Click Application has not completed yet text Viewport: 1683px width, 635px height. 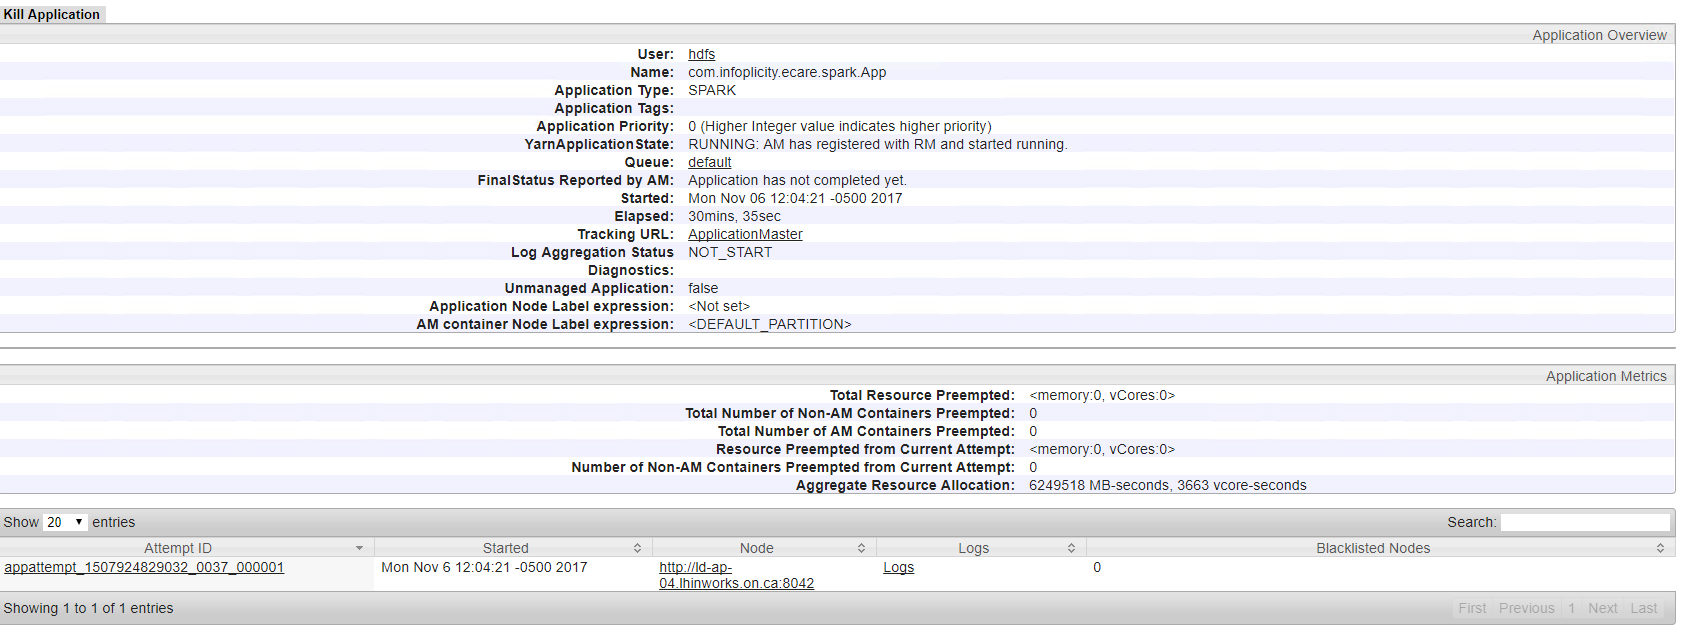pos(797,180)
